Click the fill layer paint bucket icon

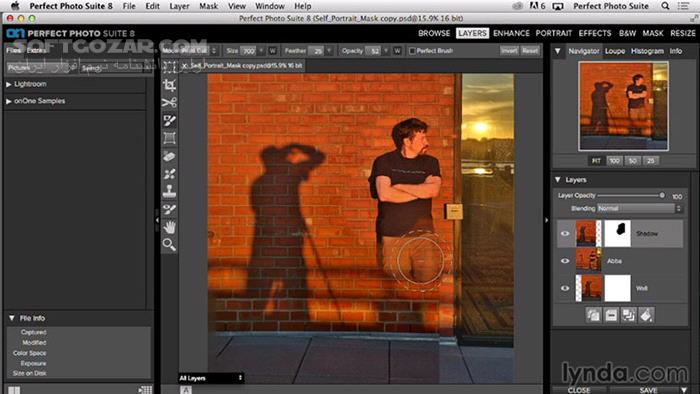[x=646, y=315]
